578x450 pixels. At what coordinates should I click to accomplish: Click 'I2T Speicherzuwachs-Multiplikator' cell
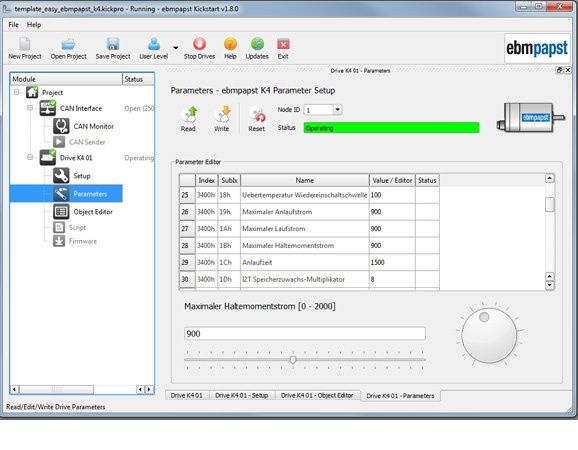pos(305,279)
